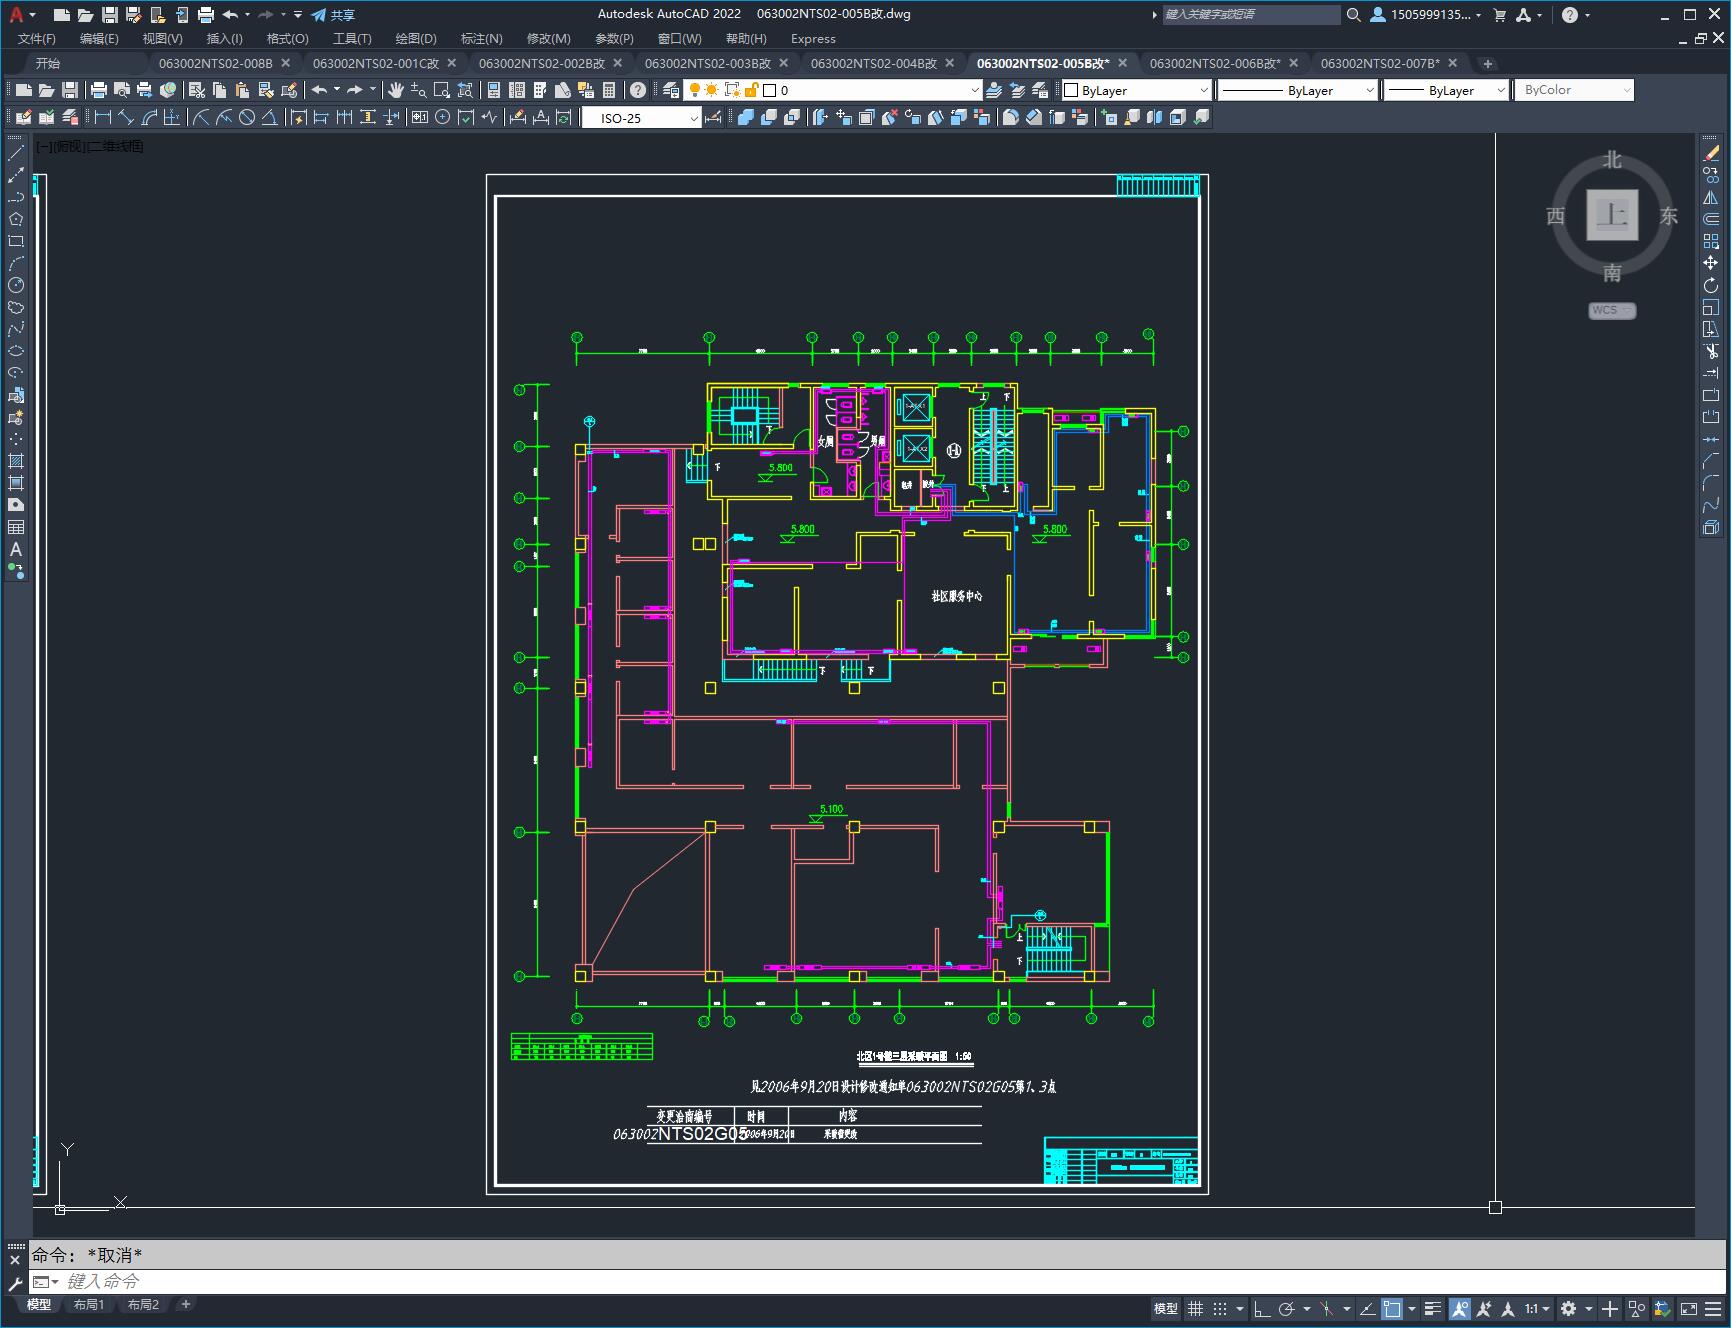Click the new drawing tab plus button
1731x1328 pixels.
click(1488, 64)
